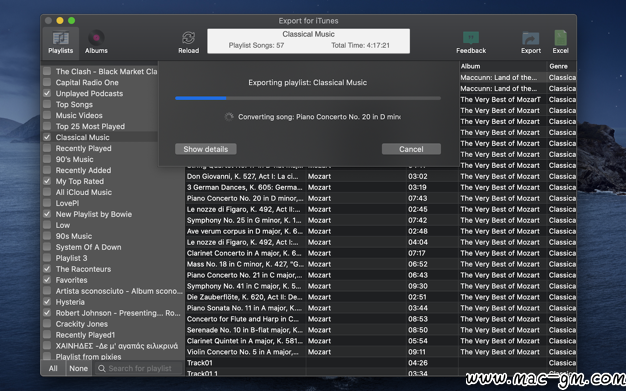Select Piano Concerto No. 21 in C major
Viewport: 626px width, 391px height.
coord(244,275)
